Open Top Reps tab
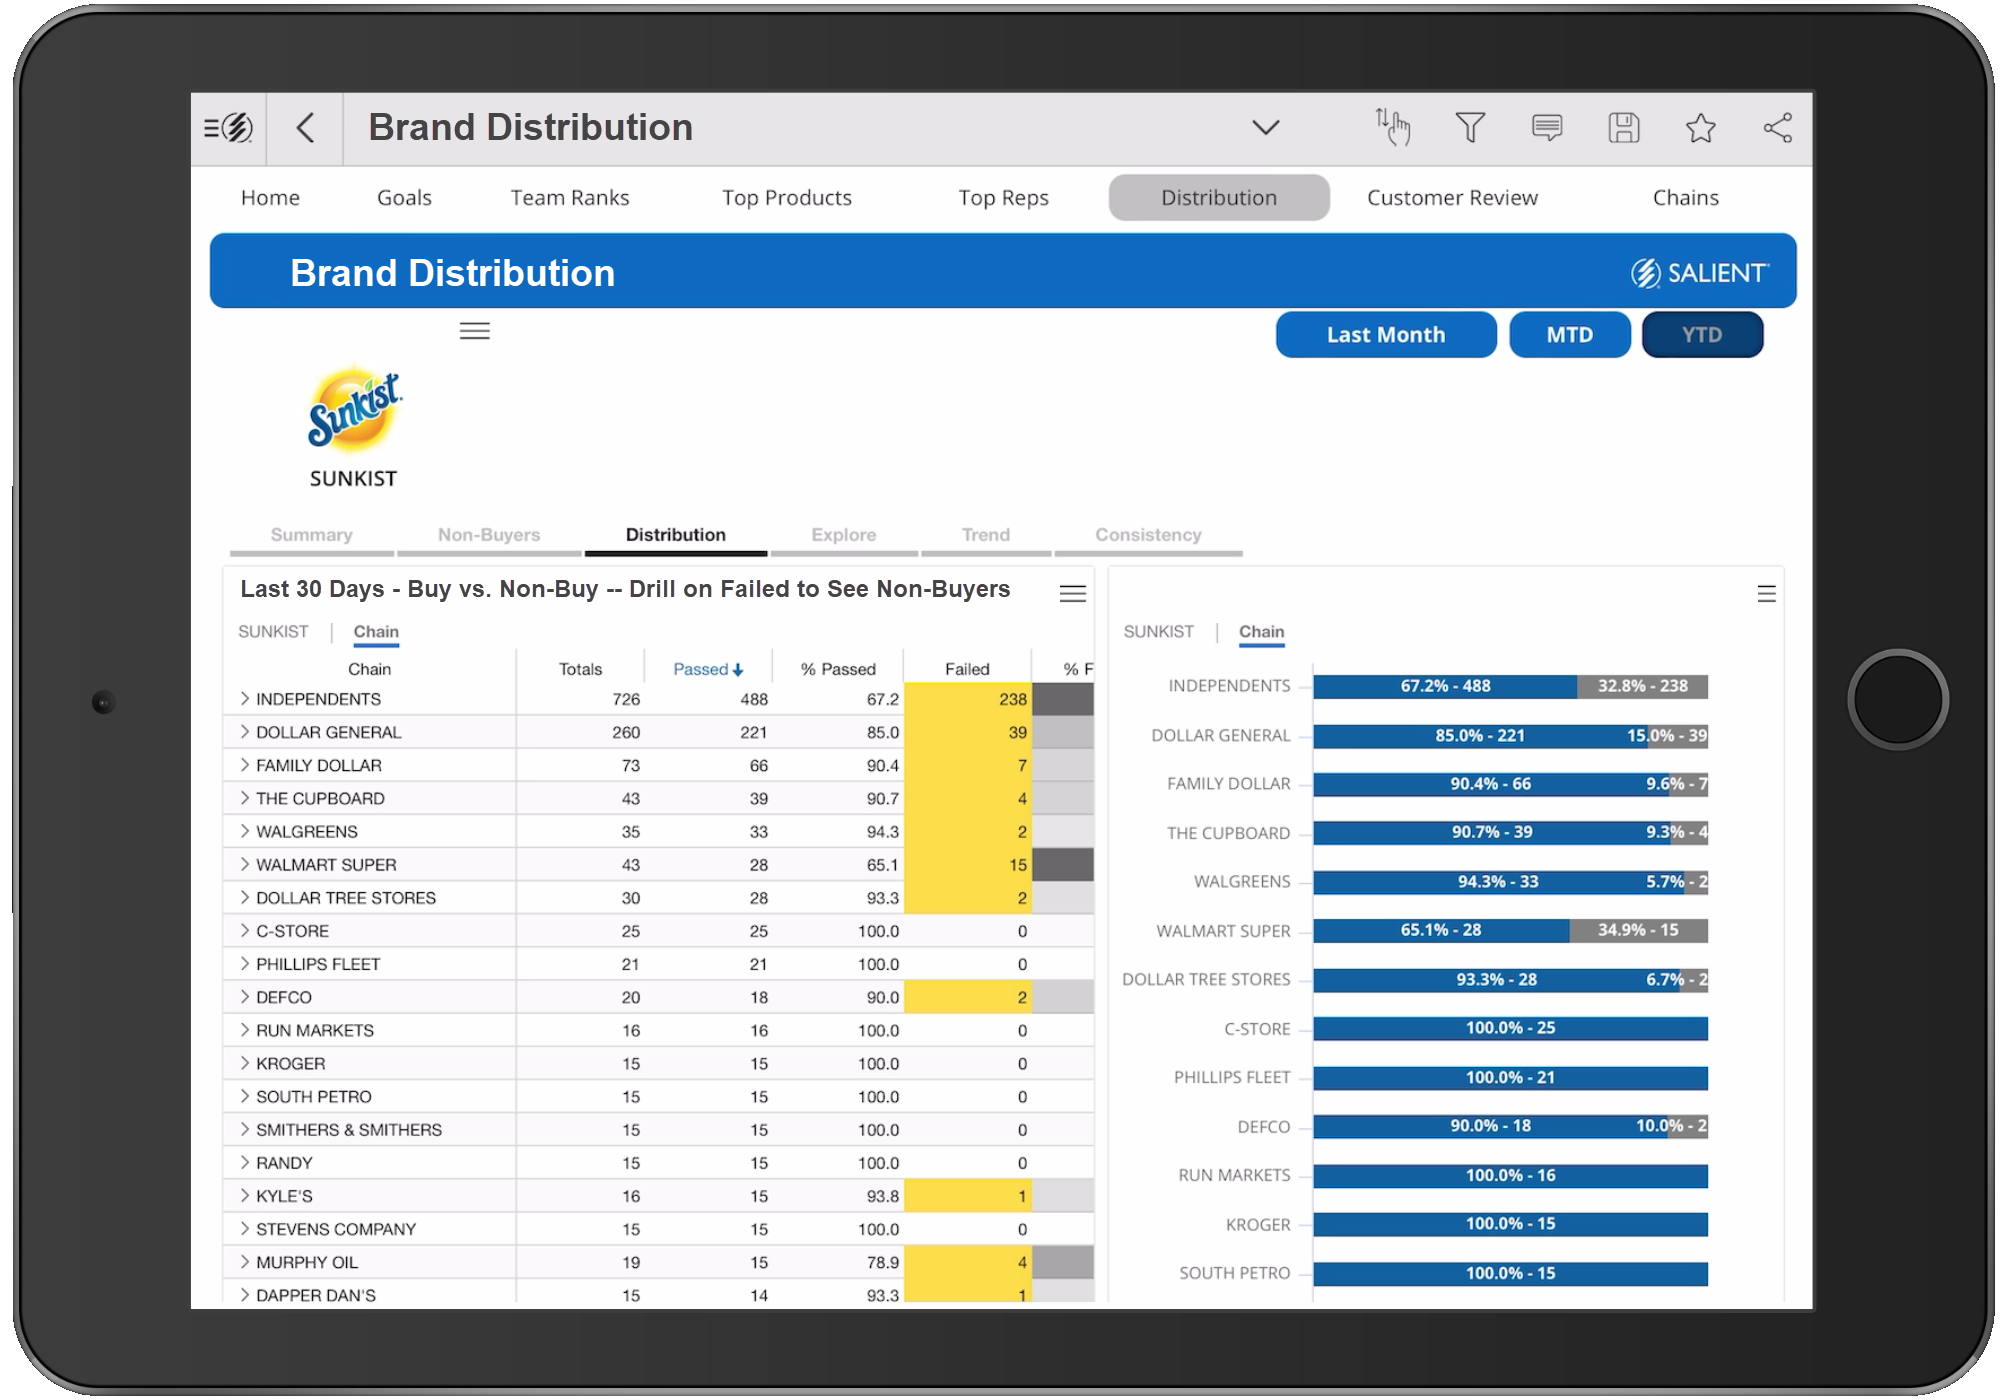The width and height of the screenshot is (2007, 1400). tap(1003, 198)
